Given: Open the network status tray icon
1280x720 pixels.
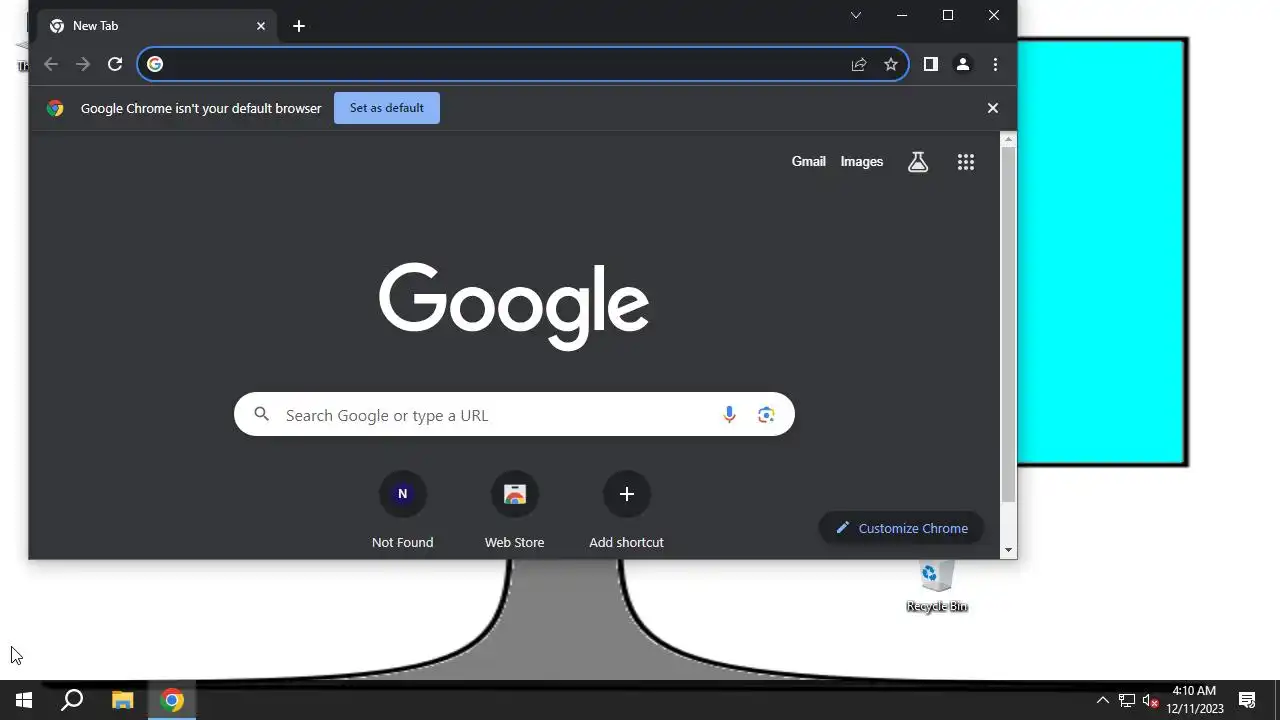Looking at the screenshot, I should click(x=1127, y=700).
